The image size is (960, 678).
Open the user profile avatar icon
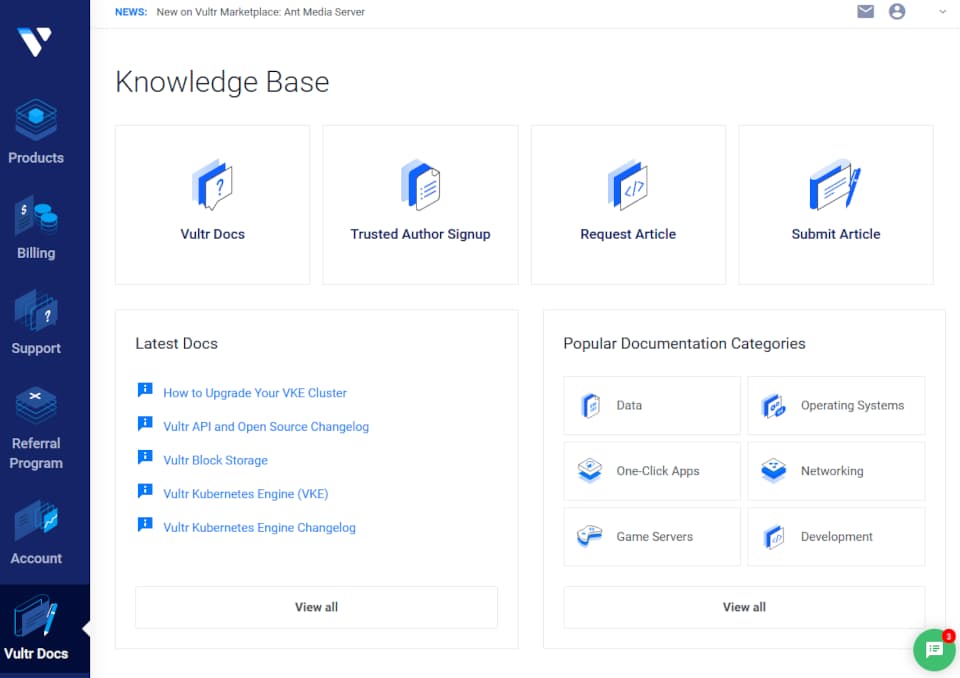click(x=897, y=12)
